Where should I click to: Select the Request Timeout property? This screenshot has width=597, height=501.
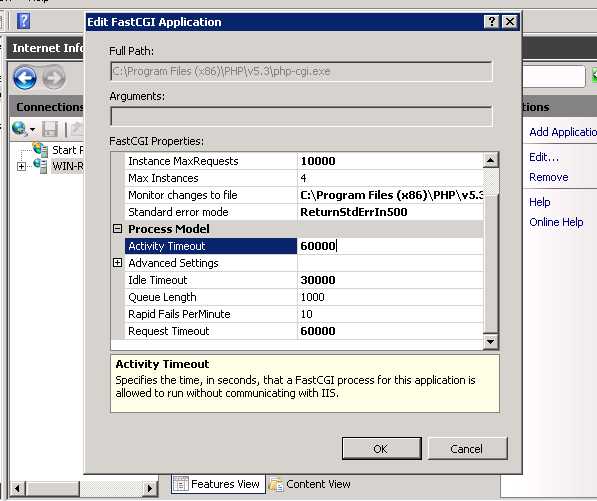click(x=211, y=331)
